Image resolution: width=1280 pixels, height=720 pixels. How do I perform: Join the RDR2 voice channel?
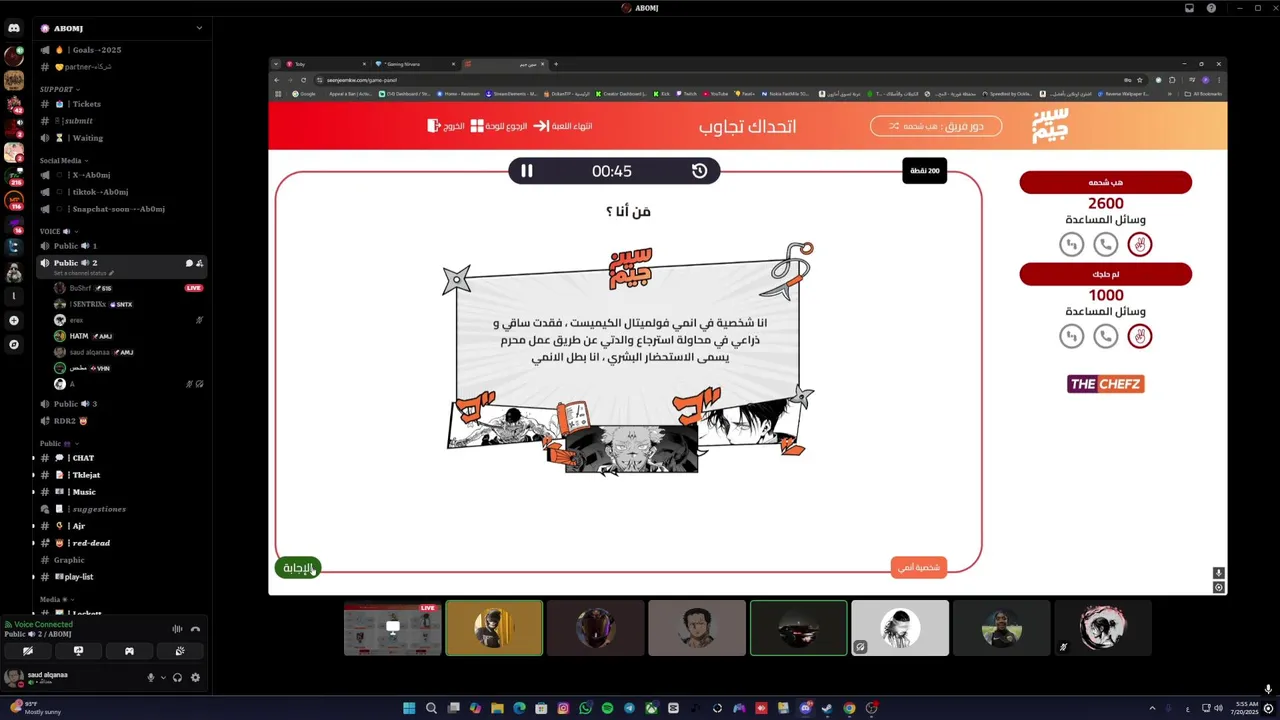coord(120,421)
